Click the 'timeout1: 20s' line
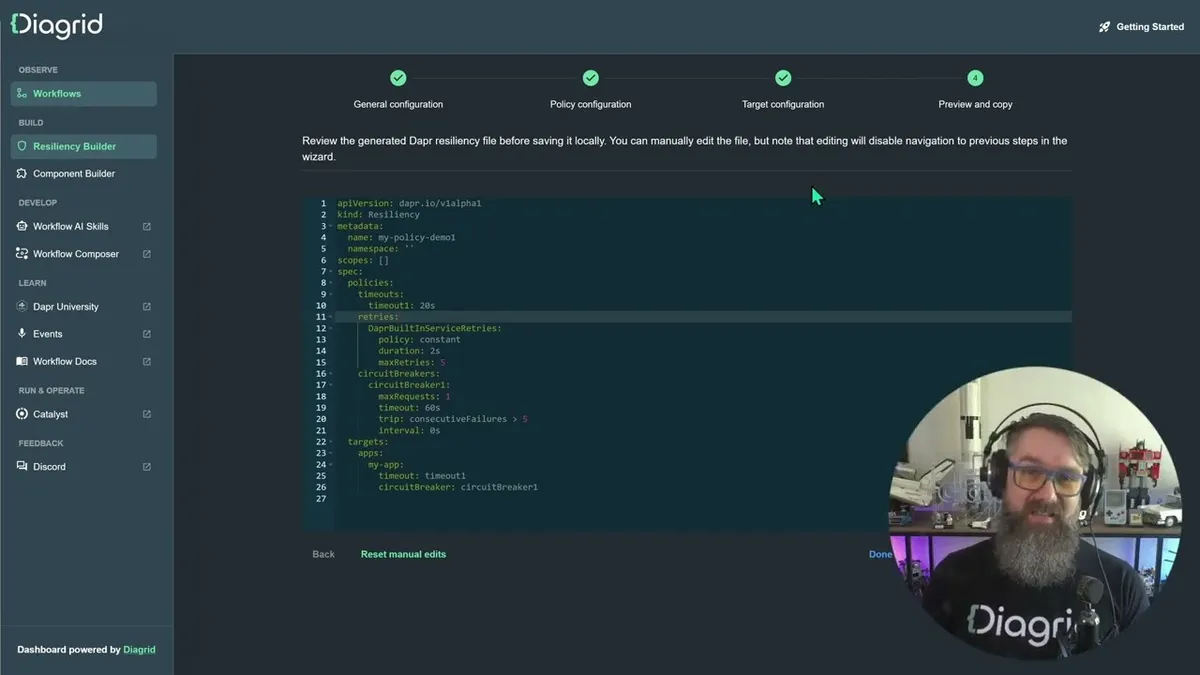The width and height of the screenshot is (1200, 675). coord(401,306)
